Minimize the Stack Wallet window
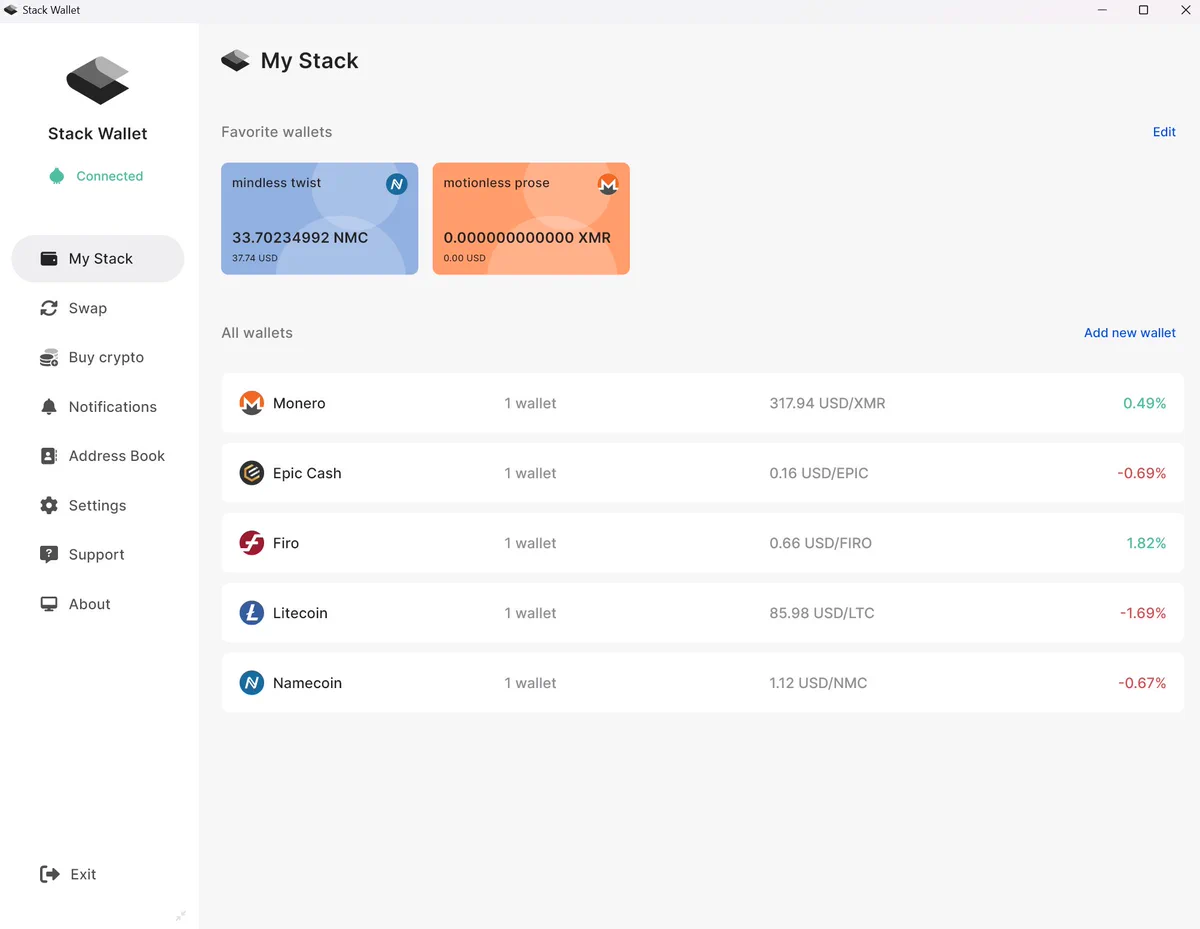 coord(1102,10)
